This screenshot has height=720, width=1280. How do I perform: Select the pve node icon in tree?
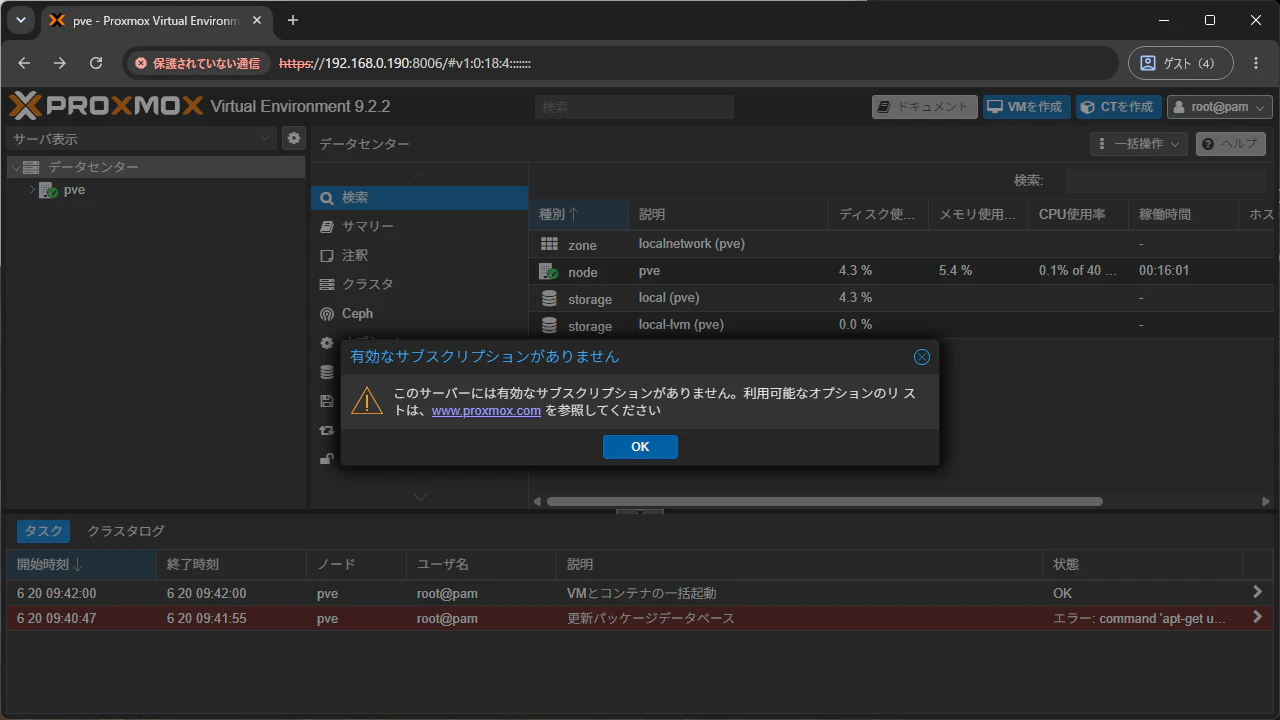[48, 190]
